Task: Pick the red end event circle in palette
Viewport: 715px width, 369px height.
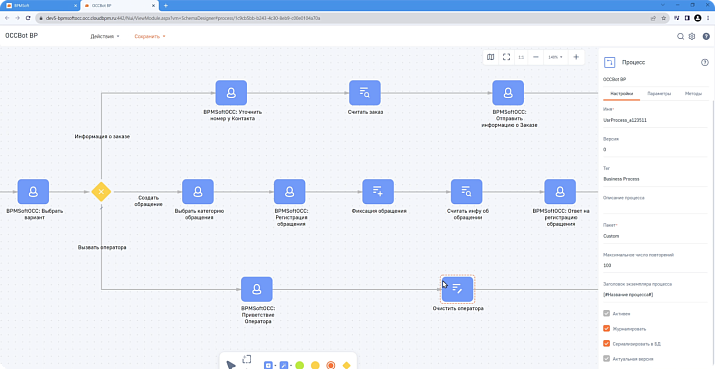Action: 331,365
